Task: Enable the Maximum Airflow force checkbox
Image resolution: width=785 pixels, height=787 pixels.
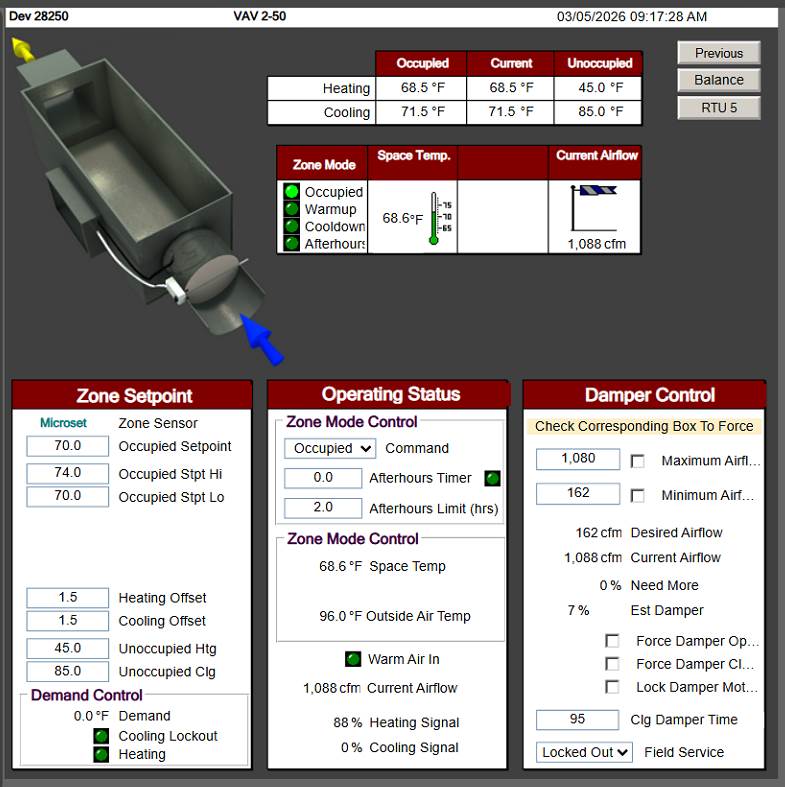Action: click(638, 461)
